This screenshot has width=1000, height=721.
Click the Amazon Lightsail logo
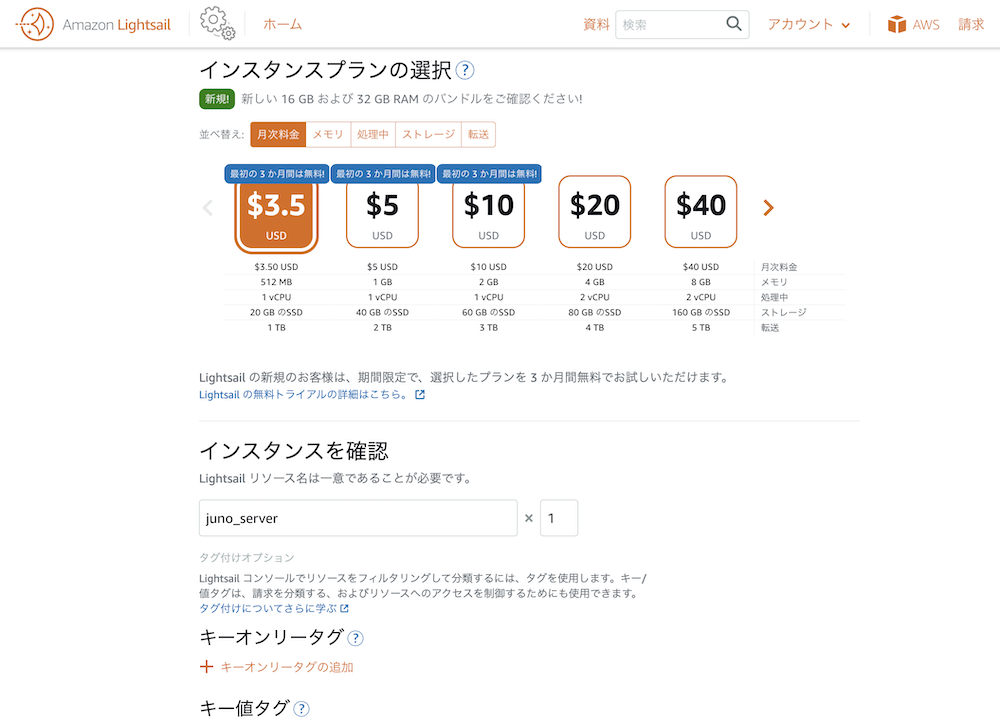(x=93, y=24)
